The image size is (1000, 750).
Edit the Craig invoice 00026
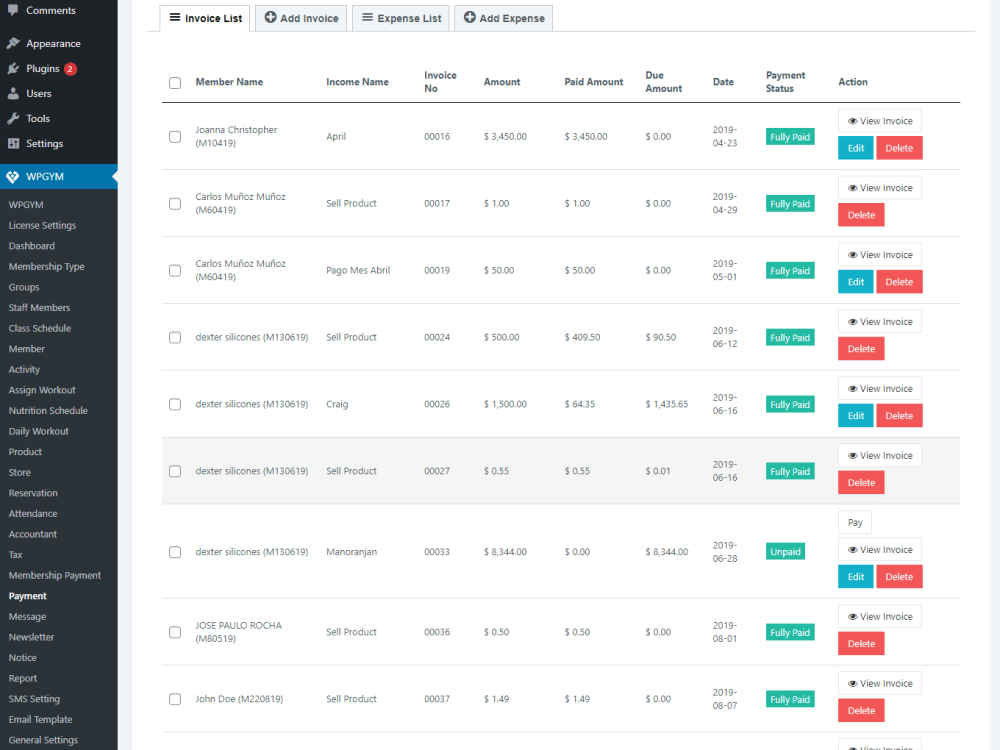click(x=855, y=416)
